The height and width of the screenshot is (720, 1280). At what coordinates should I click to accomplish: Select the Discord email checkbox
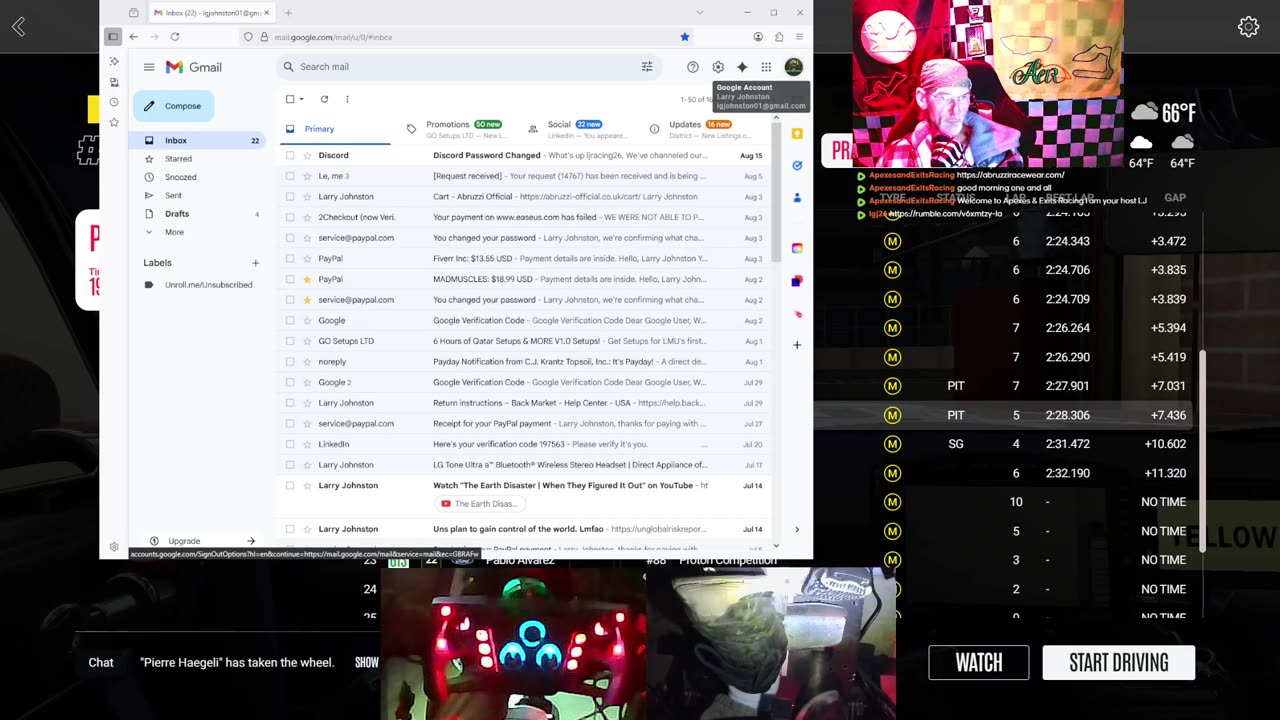pyautogui.click(x=290, y=156)
